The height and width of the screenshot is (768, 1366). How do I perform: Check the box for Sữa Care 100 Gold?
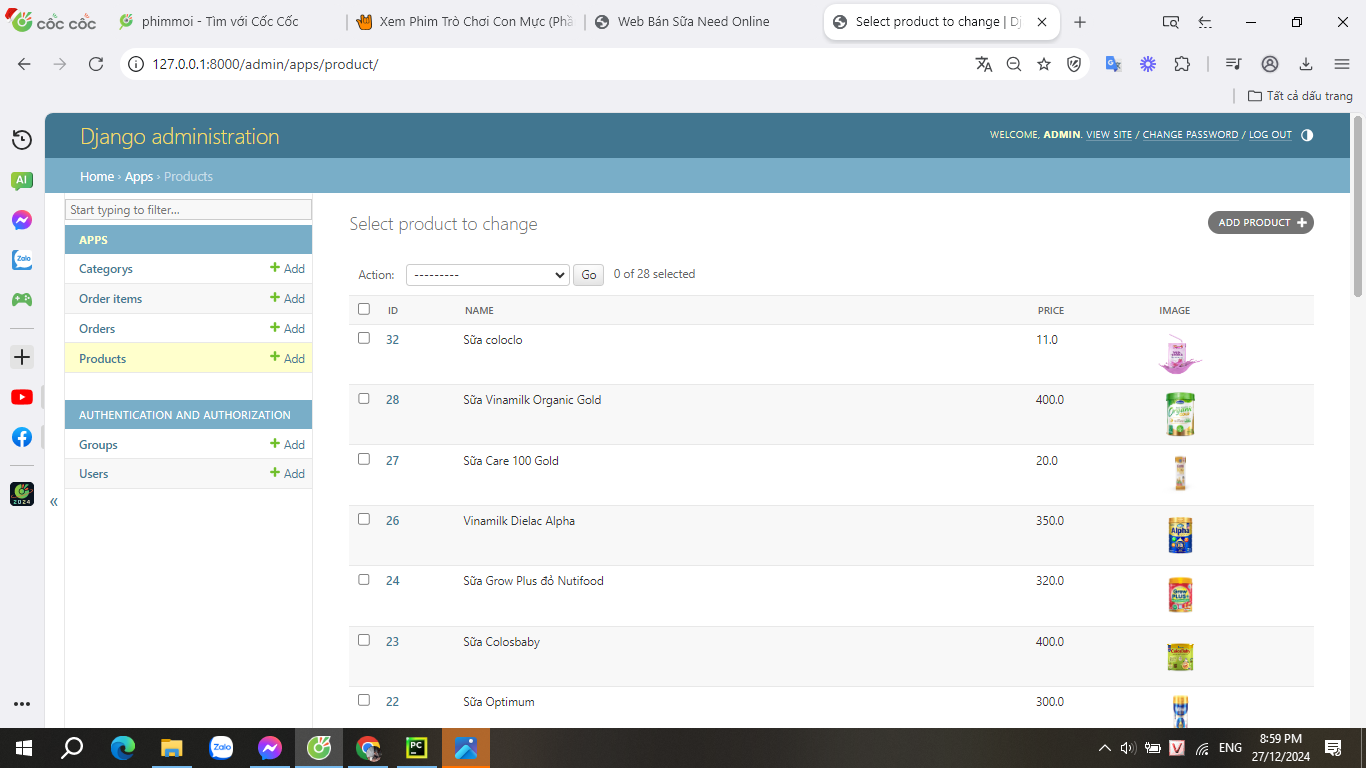pyautogui.click(x=364, y=459)
